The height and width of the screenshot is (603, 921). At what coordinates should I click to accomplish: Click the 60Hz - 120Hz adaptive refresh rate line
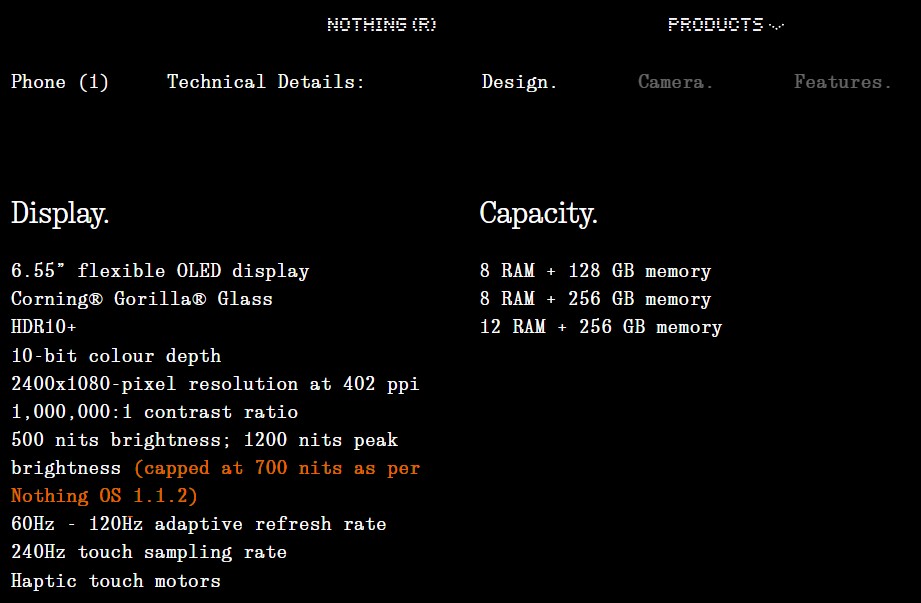[x=199, y=524]
